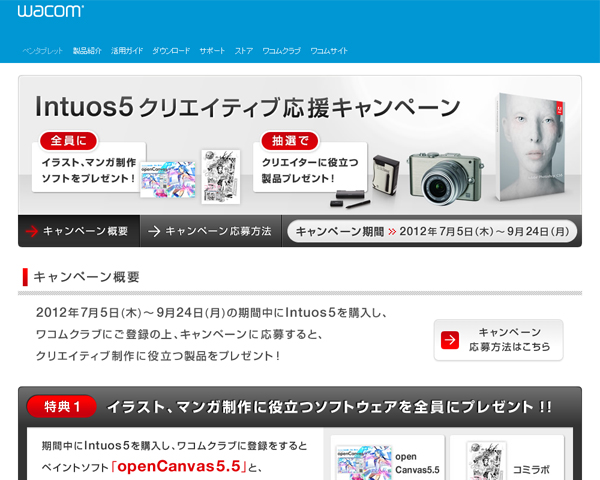Open the 製品紹介 menu item
The width and height of the screenshot is (600, 480).
87,50
